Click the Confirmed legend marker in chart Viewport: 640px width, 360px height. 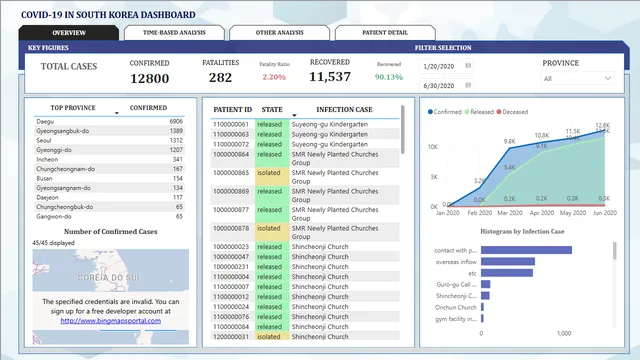coord(430,111)
